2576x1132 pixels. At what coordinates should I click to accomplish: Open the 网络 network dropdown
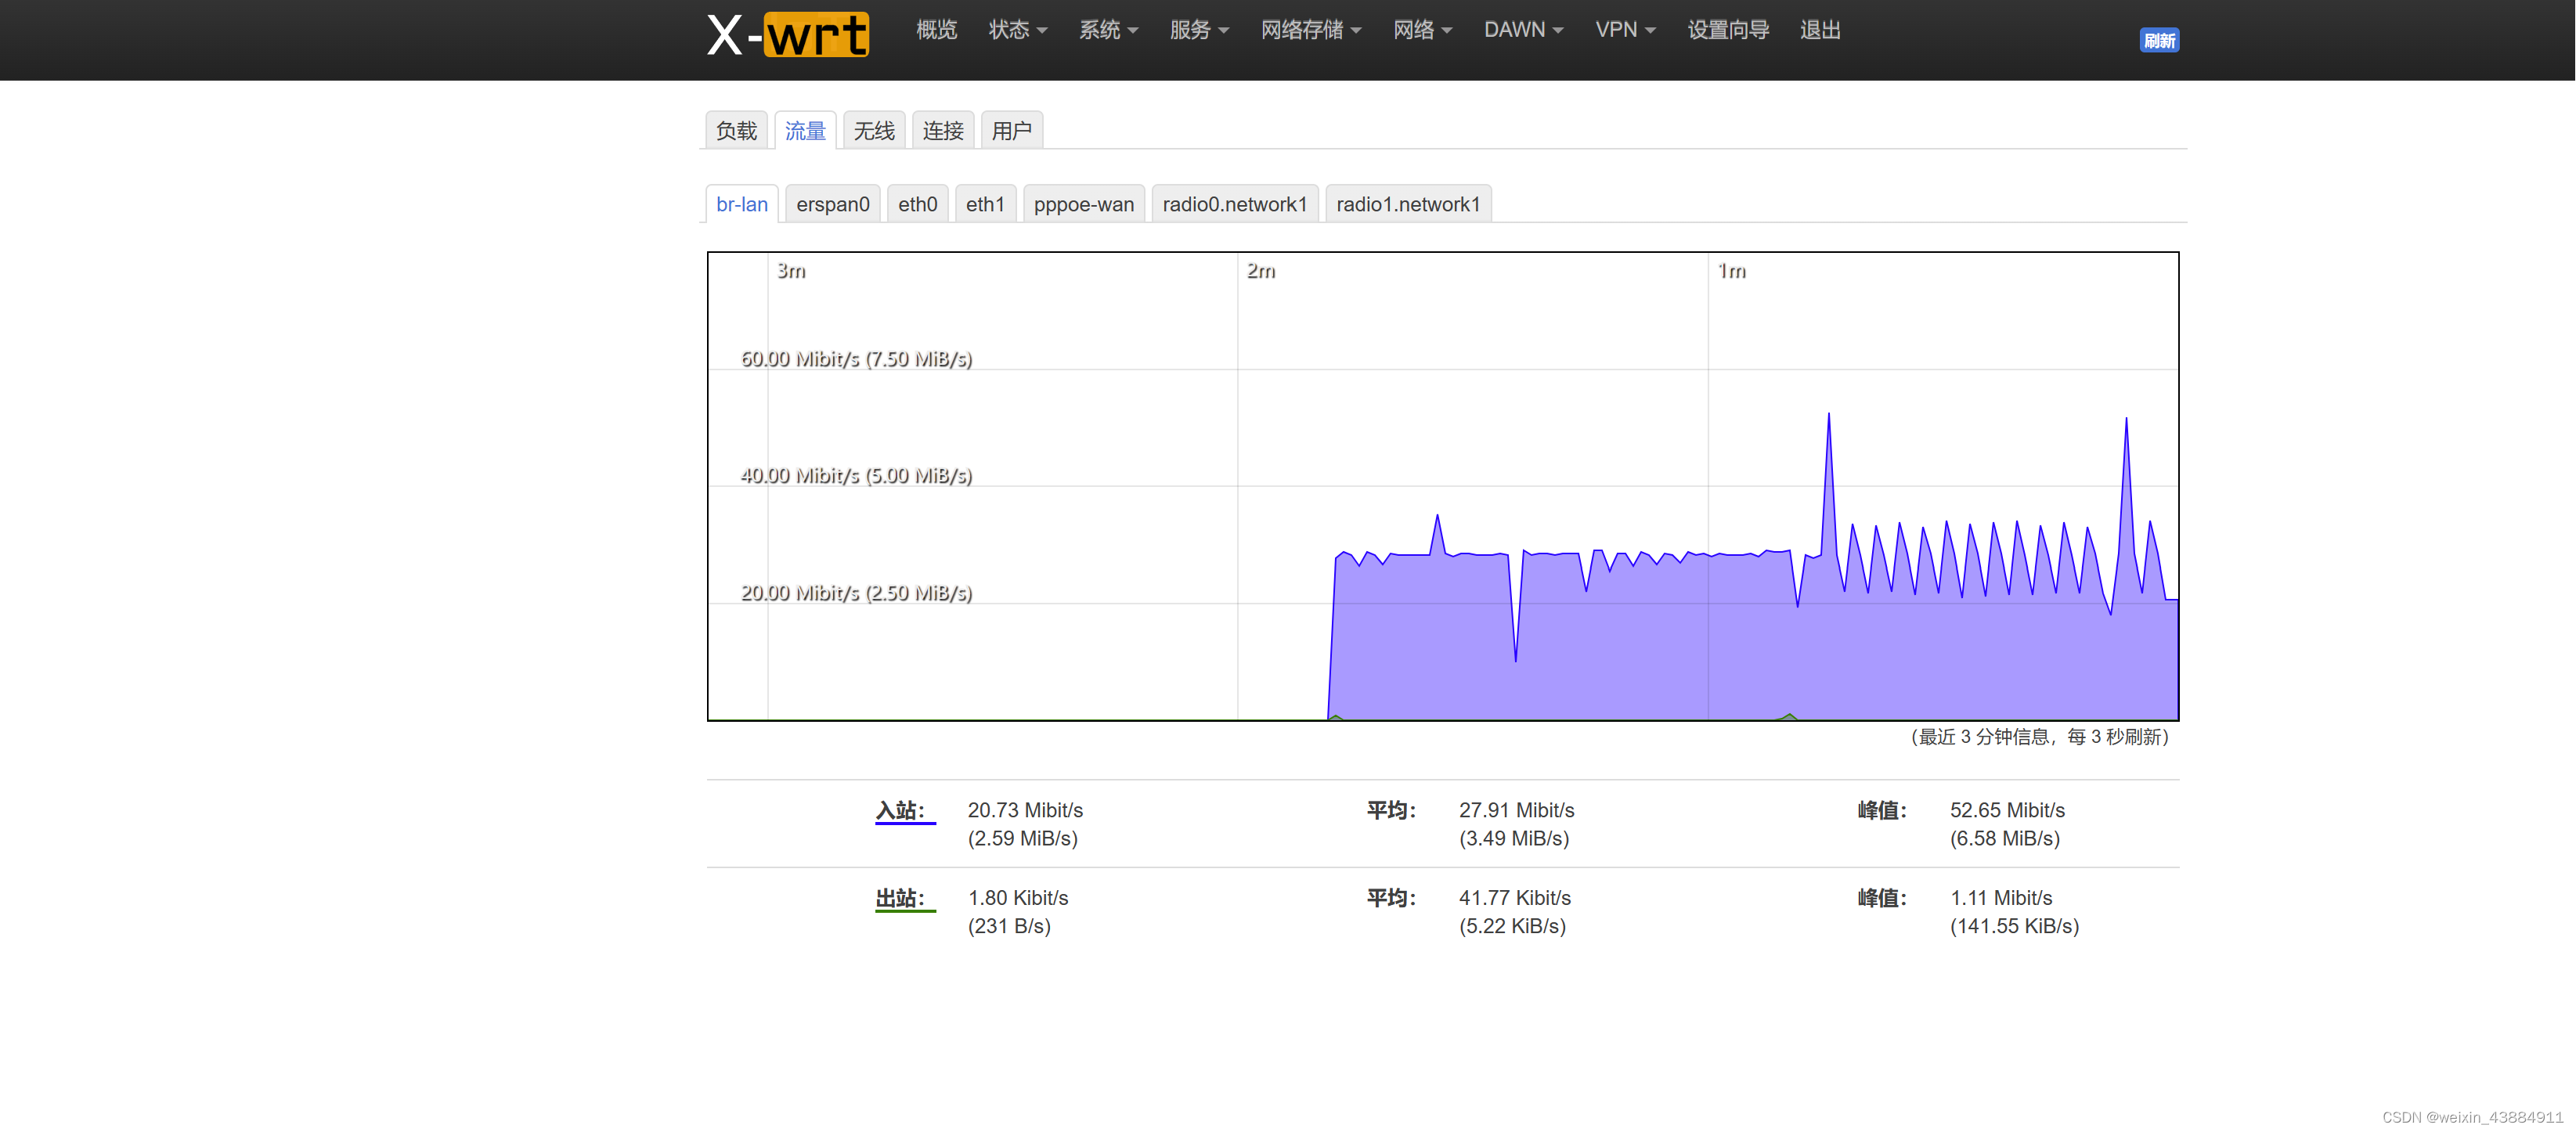1422,30
